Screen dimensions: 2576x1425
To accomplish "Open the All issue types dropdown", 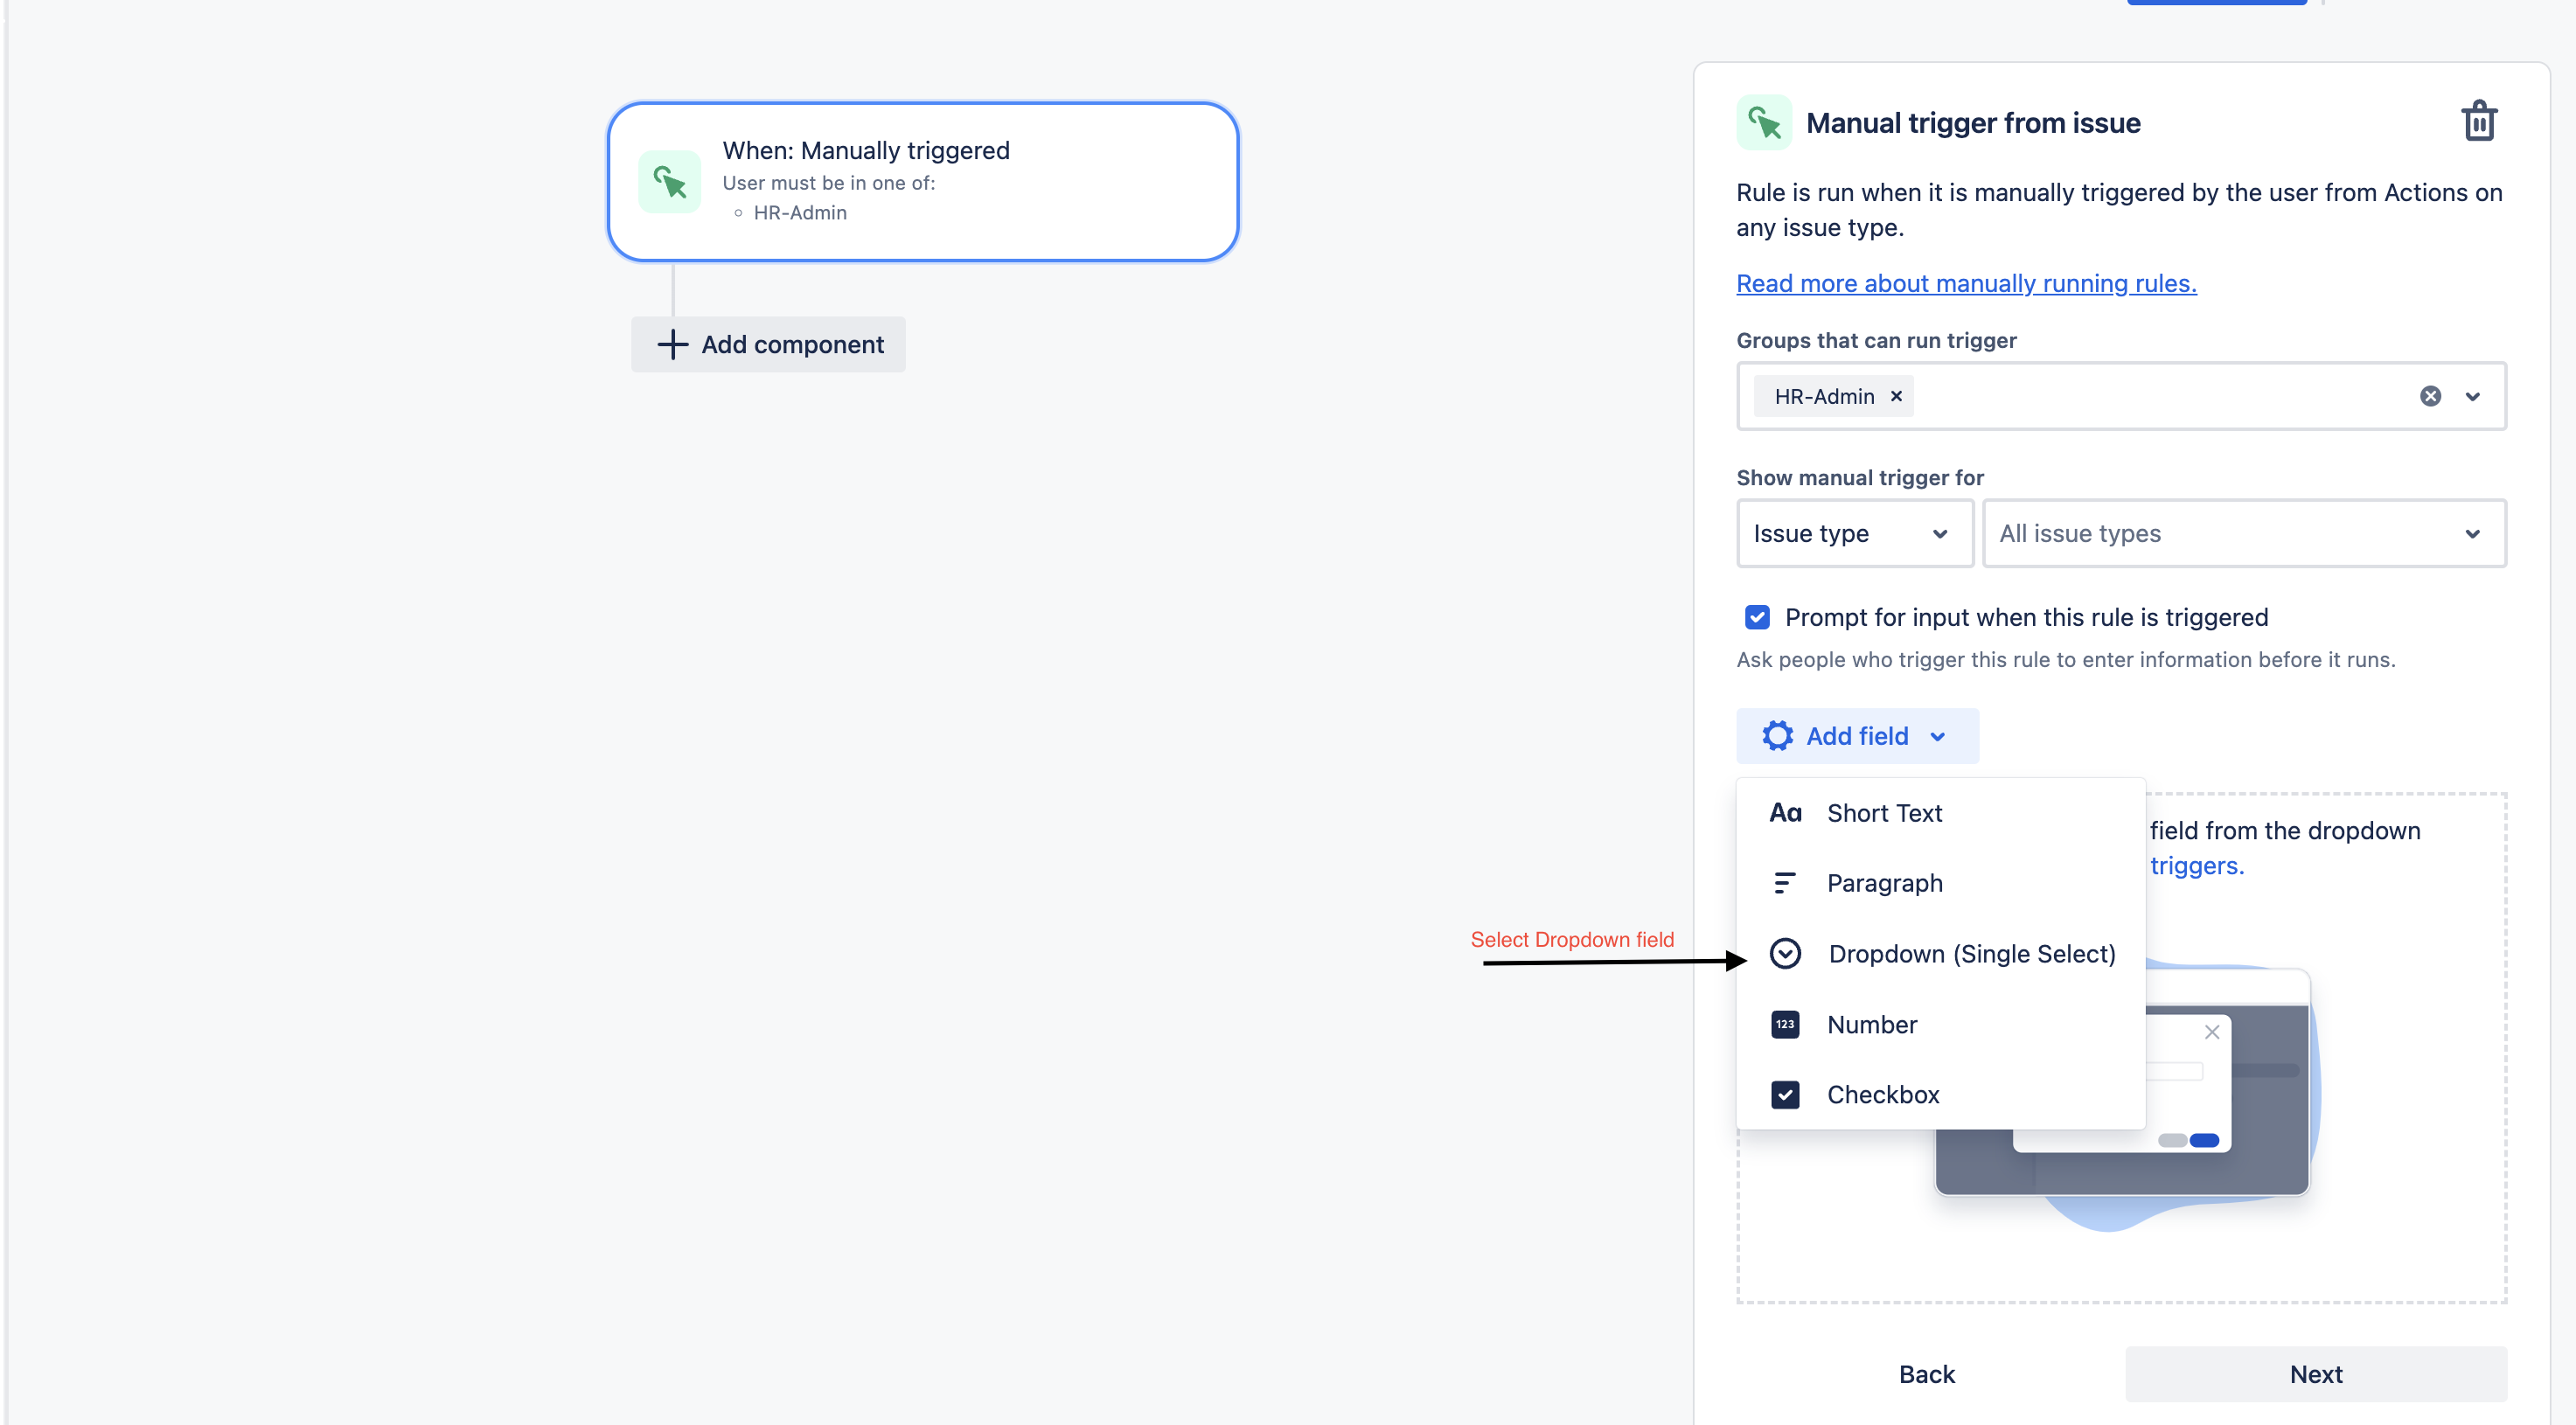I will [x=2243, y=533].
